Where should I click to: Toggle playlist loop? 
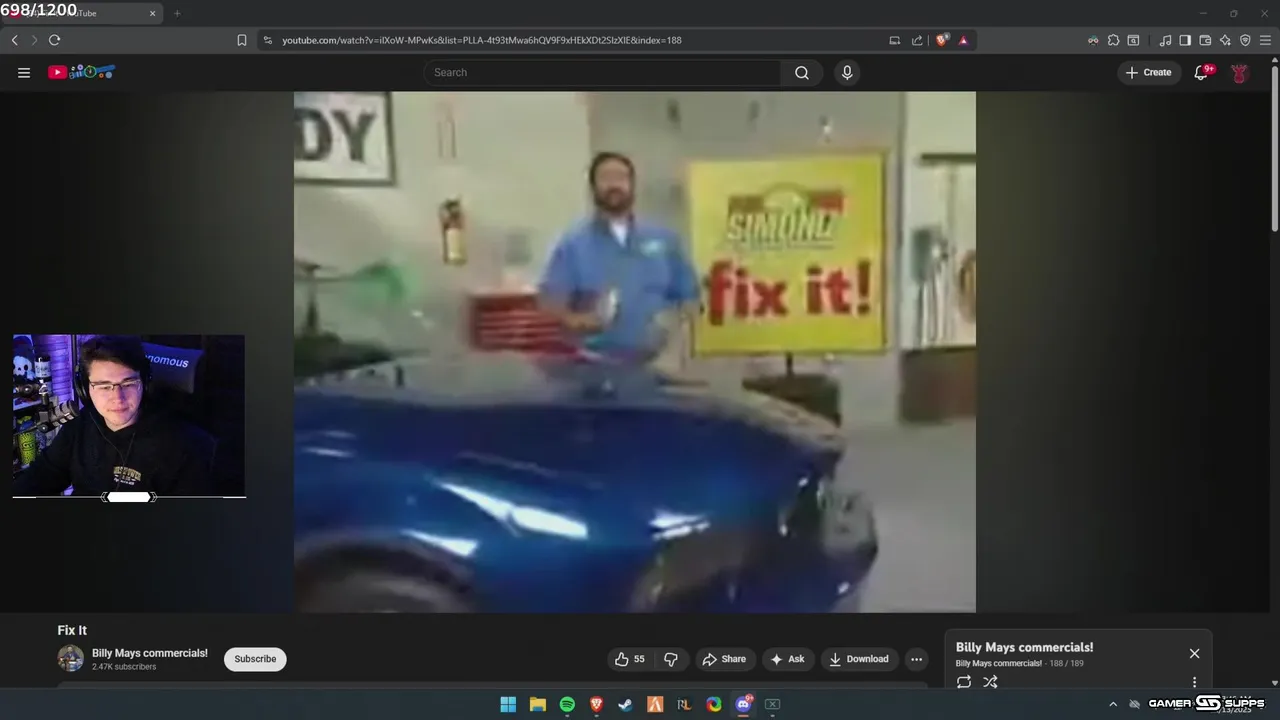(x=964, y=682)
